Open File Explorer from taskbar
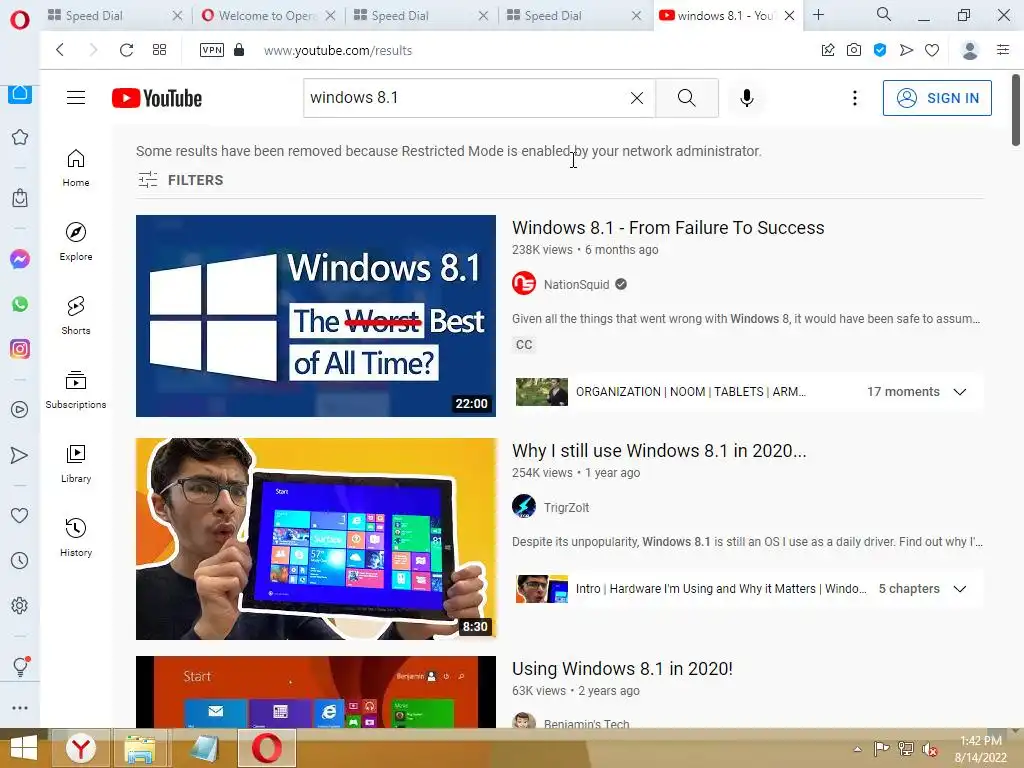 click(140, 748)
